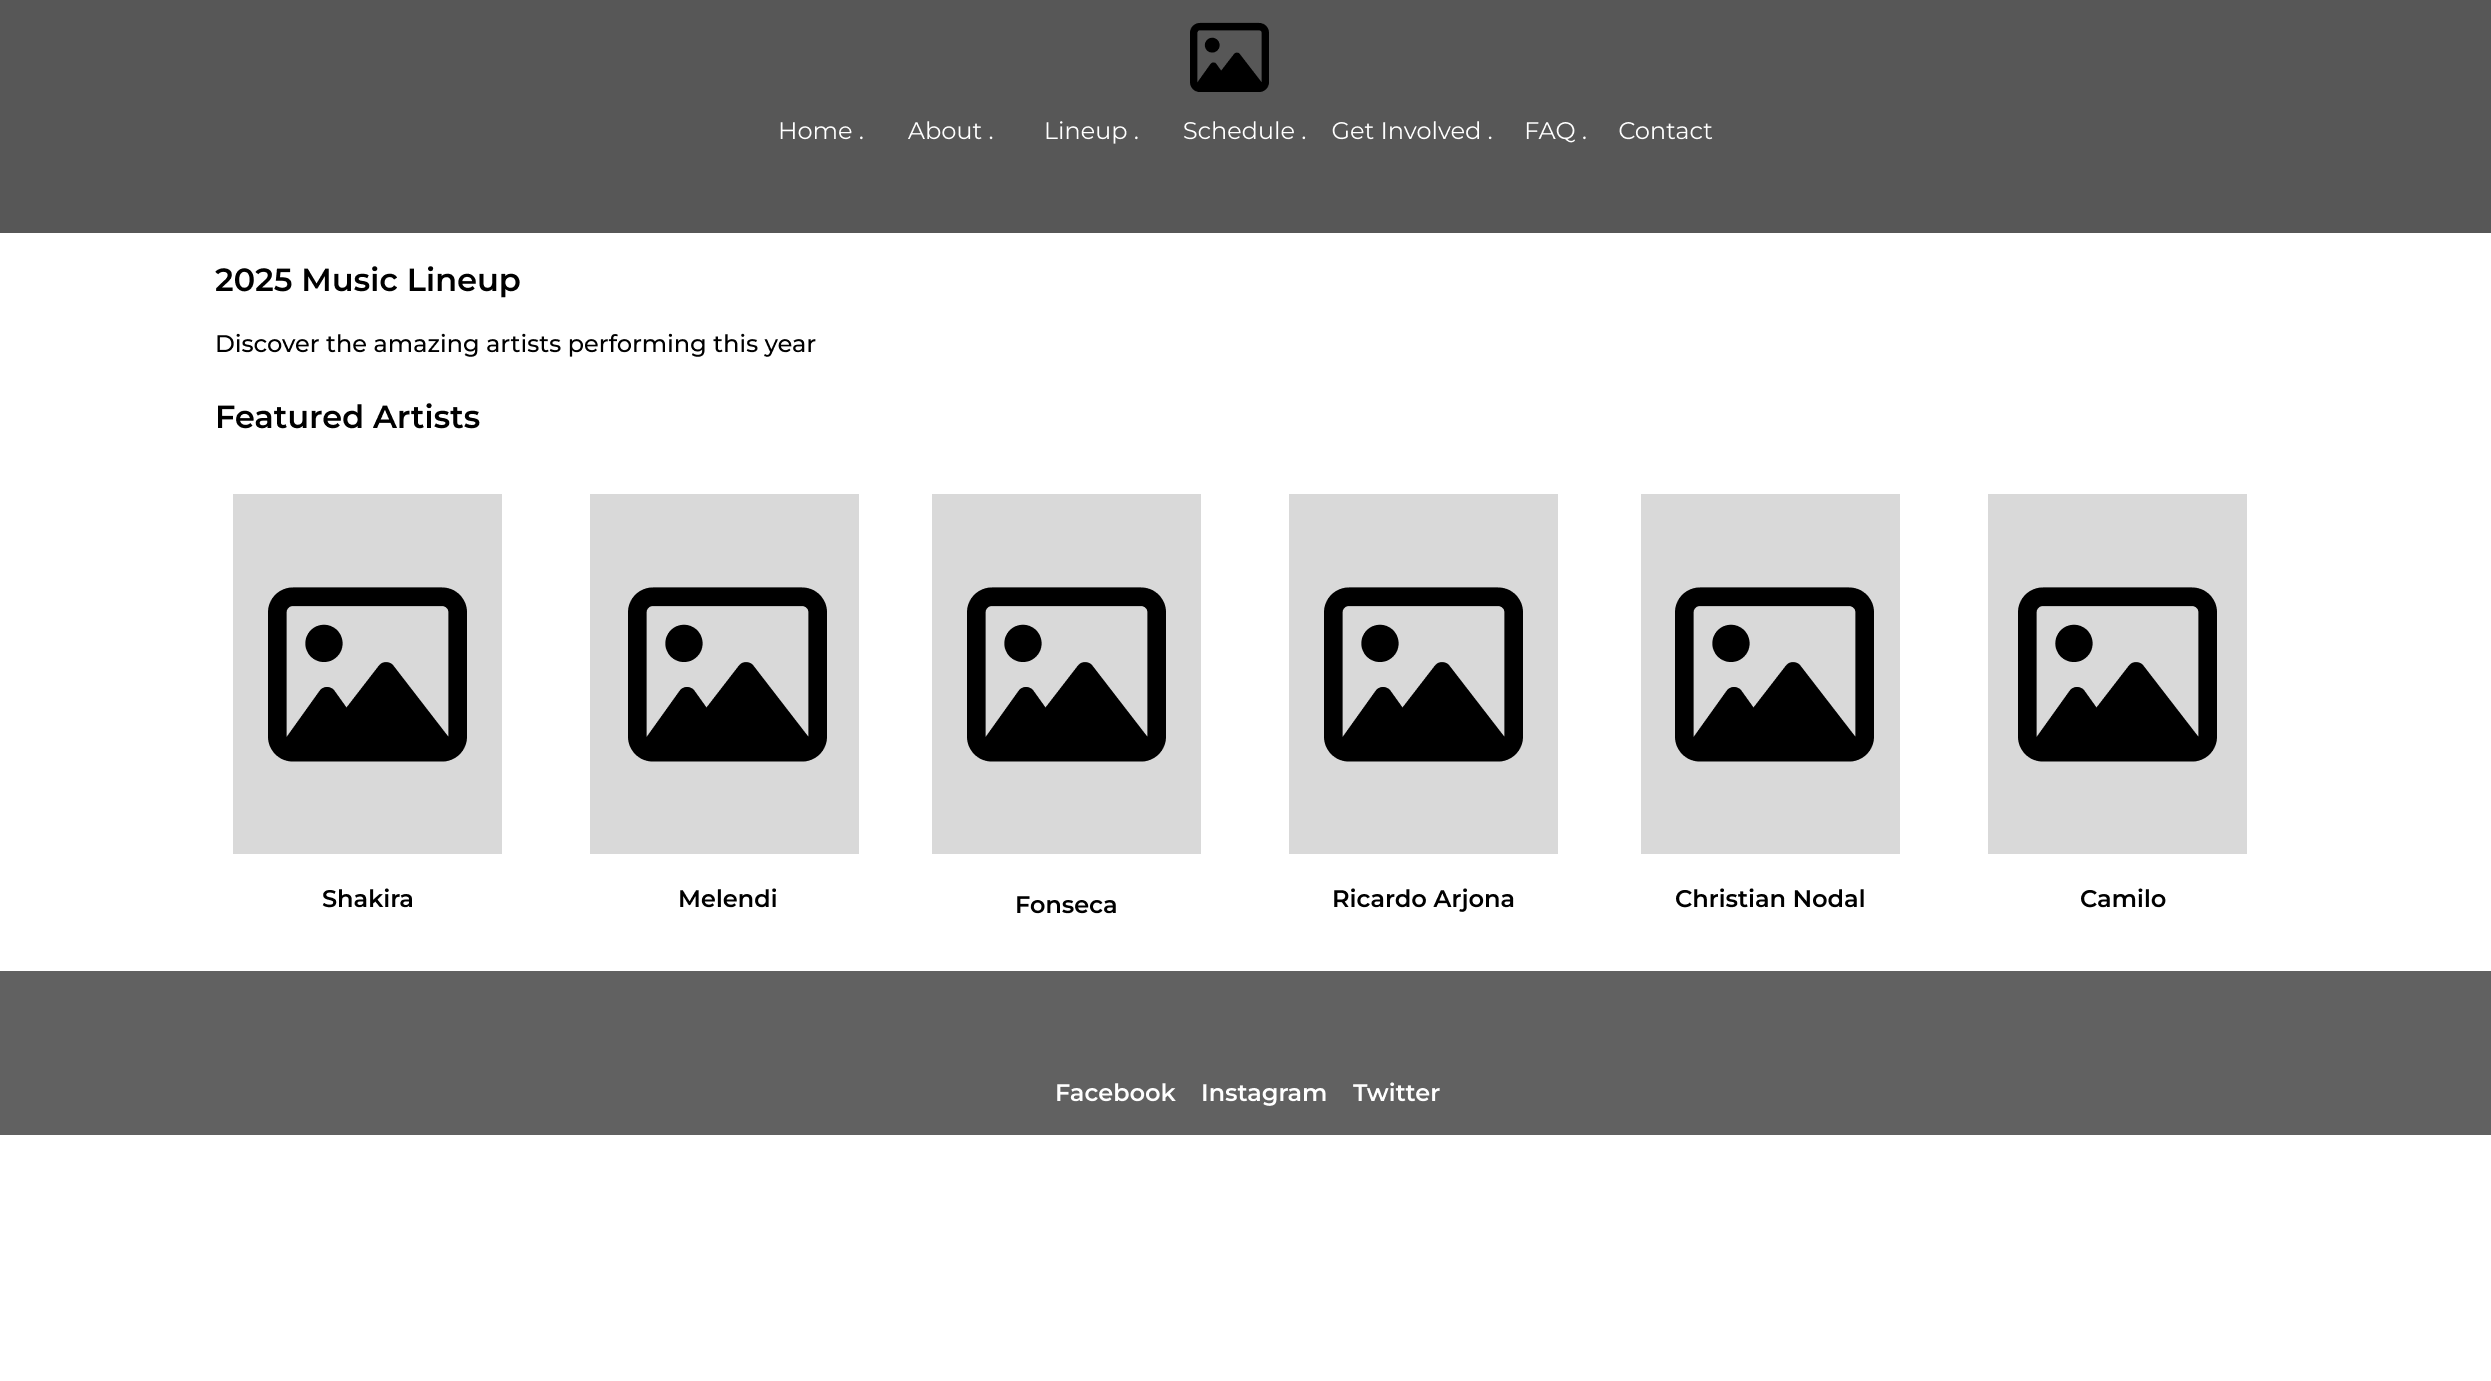Image resolution: width=2491 pixels, height=1381 pixels.
Task: Open Shakira's artist image
Action: click(x=367, y=674)
